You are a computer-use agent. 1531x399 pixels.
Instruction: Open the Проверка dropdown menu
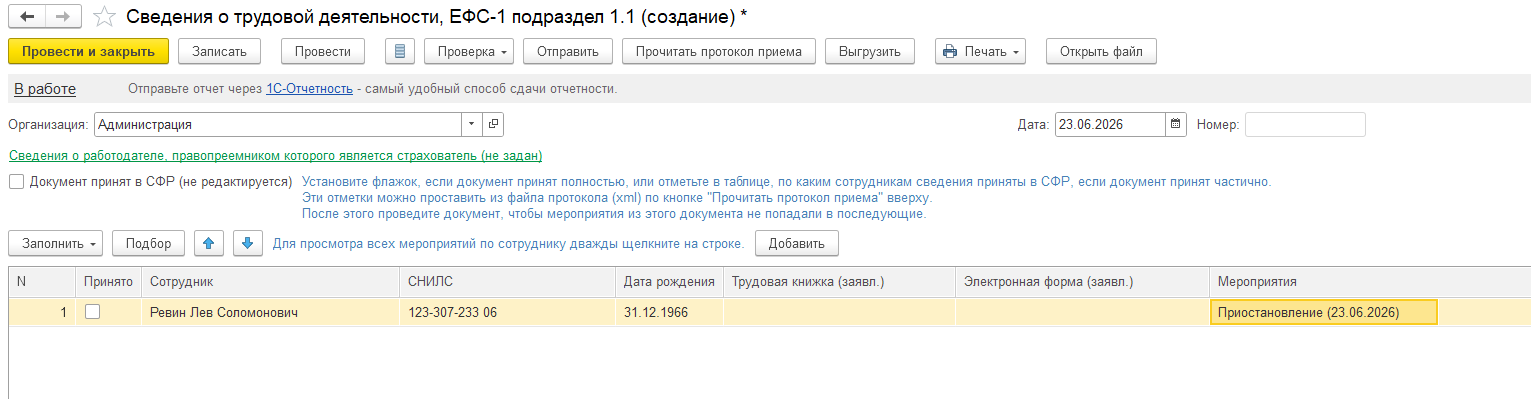tap(469, 51)
